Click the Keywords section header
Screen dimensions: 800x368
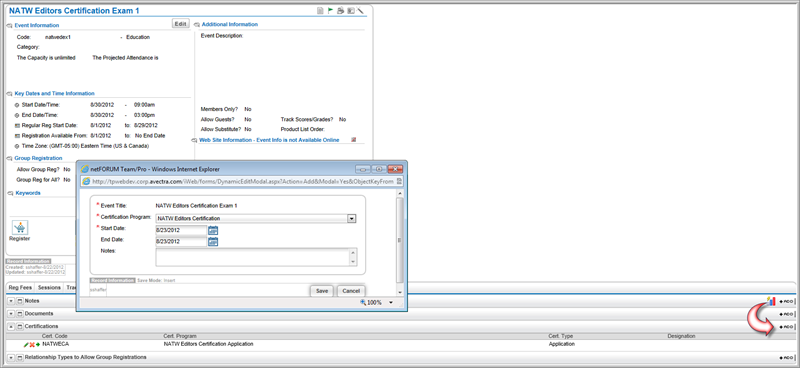click(x=28, y=193)
